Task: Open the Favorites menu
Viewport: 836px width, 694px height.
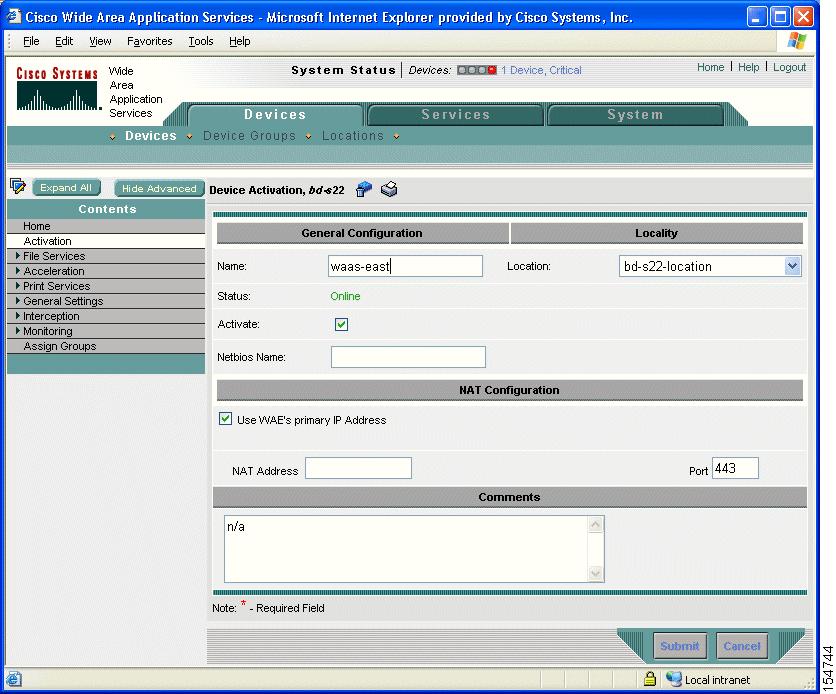Action: tap(149, 41)
